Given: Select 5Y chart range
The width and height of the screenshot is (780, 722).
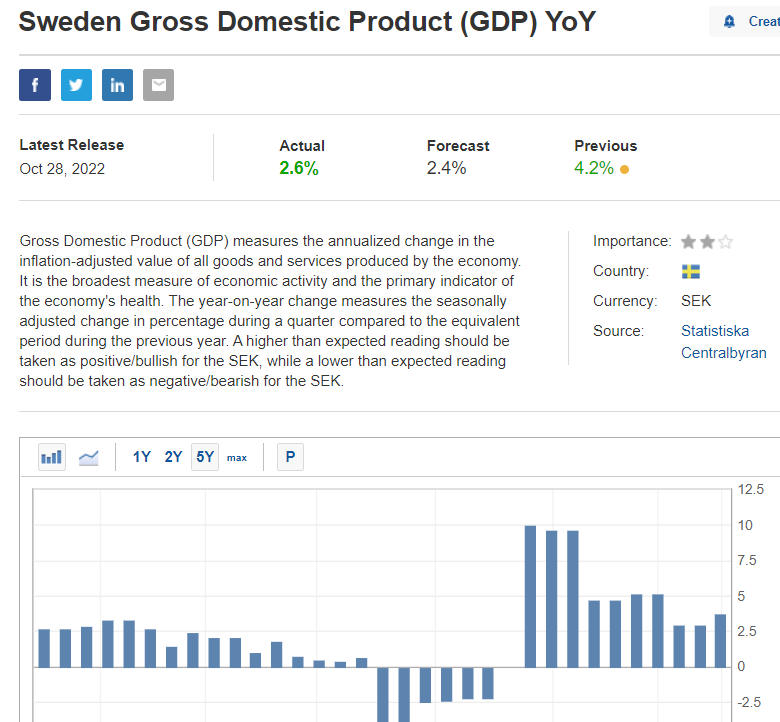Looking at the screenshot, I should coord(205,457).
